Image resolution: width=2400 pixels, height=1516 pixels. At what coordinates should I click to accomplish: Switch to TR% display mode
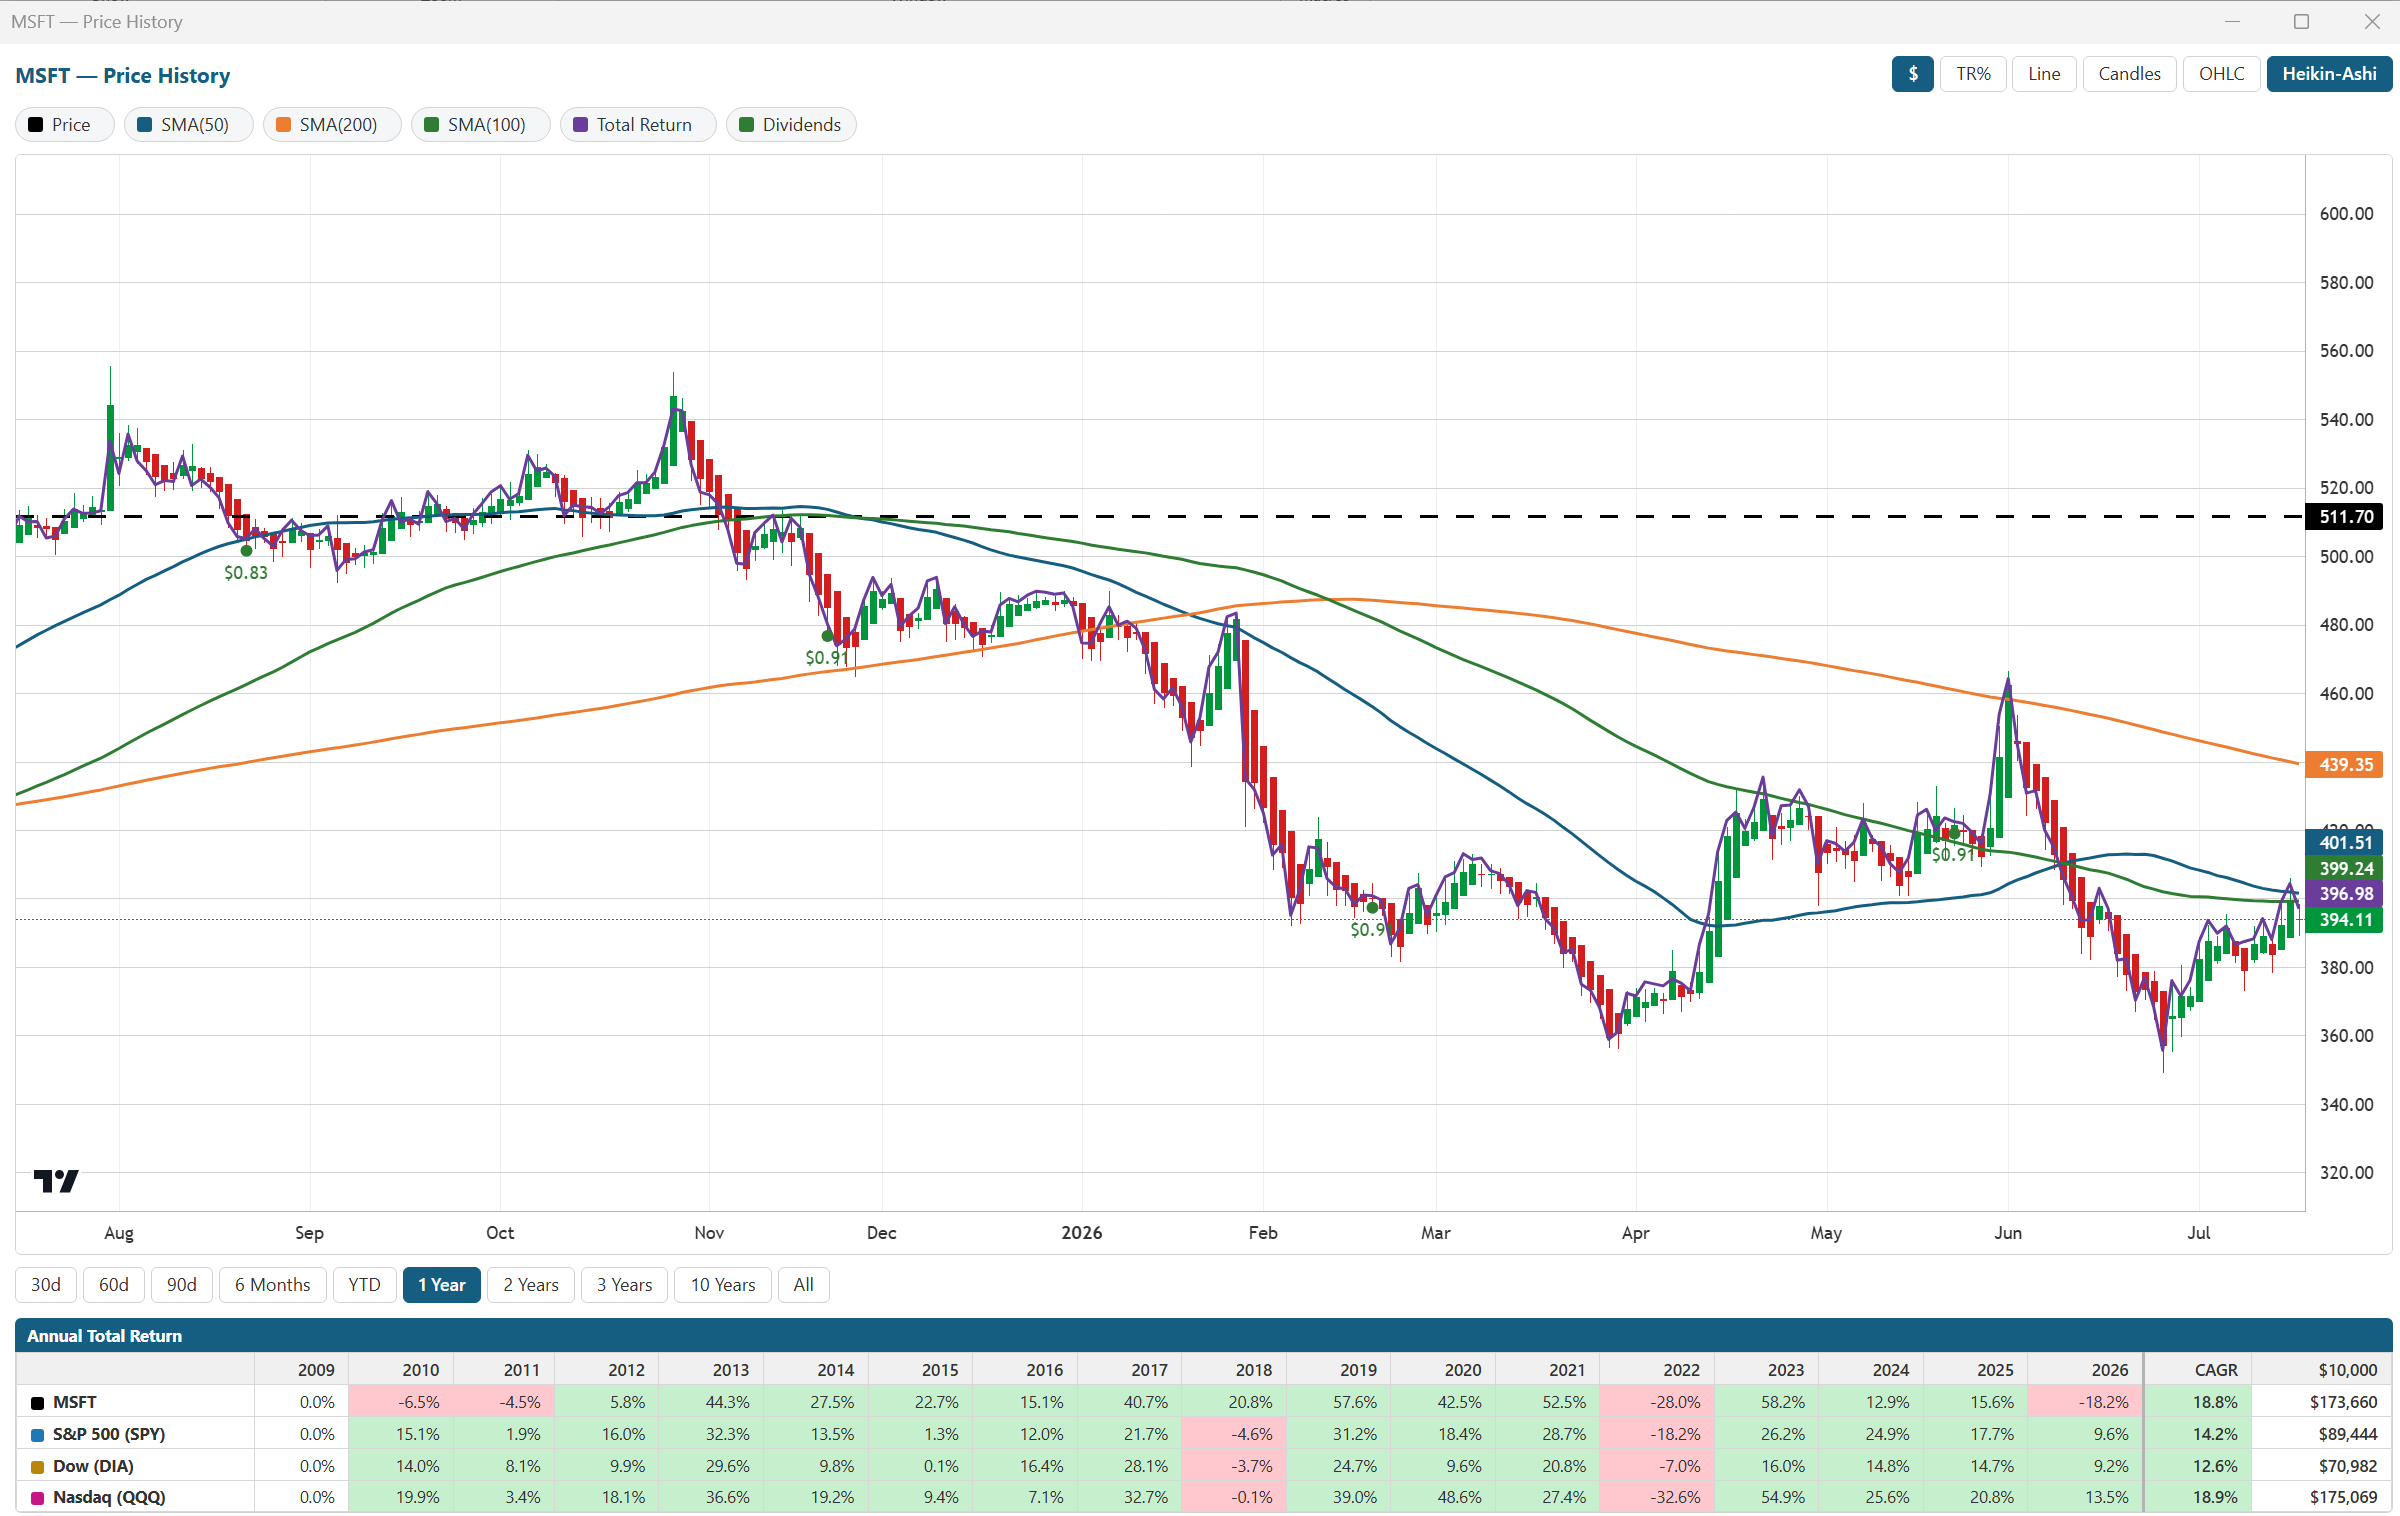(1973, 74)
